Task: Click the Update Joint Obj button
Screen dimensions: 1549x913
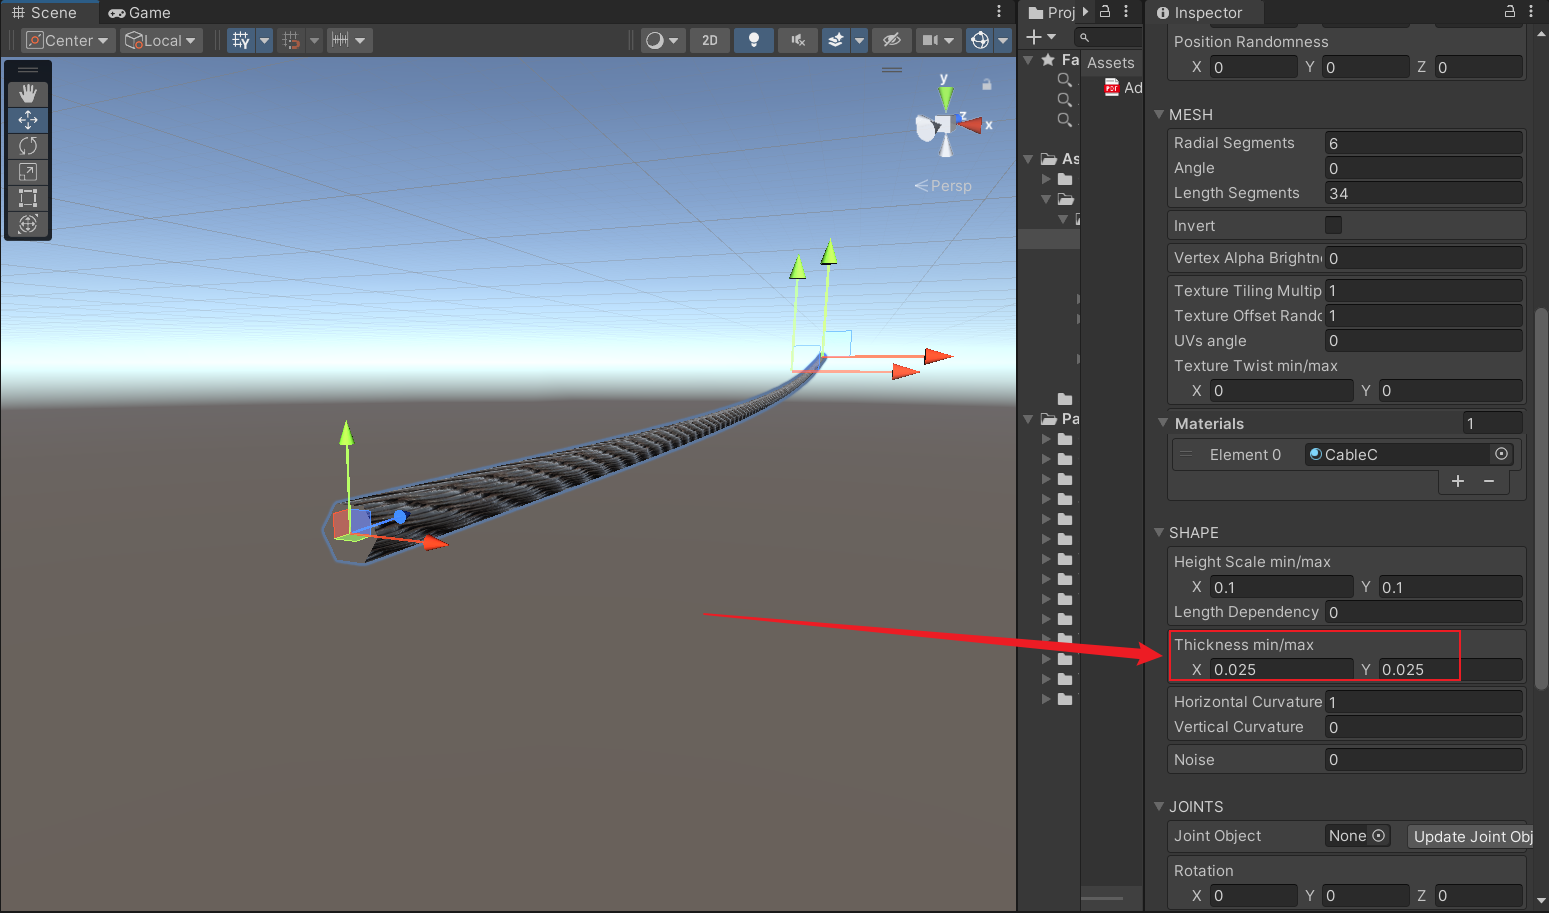Action: 1471,836
